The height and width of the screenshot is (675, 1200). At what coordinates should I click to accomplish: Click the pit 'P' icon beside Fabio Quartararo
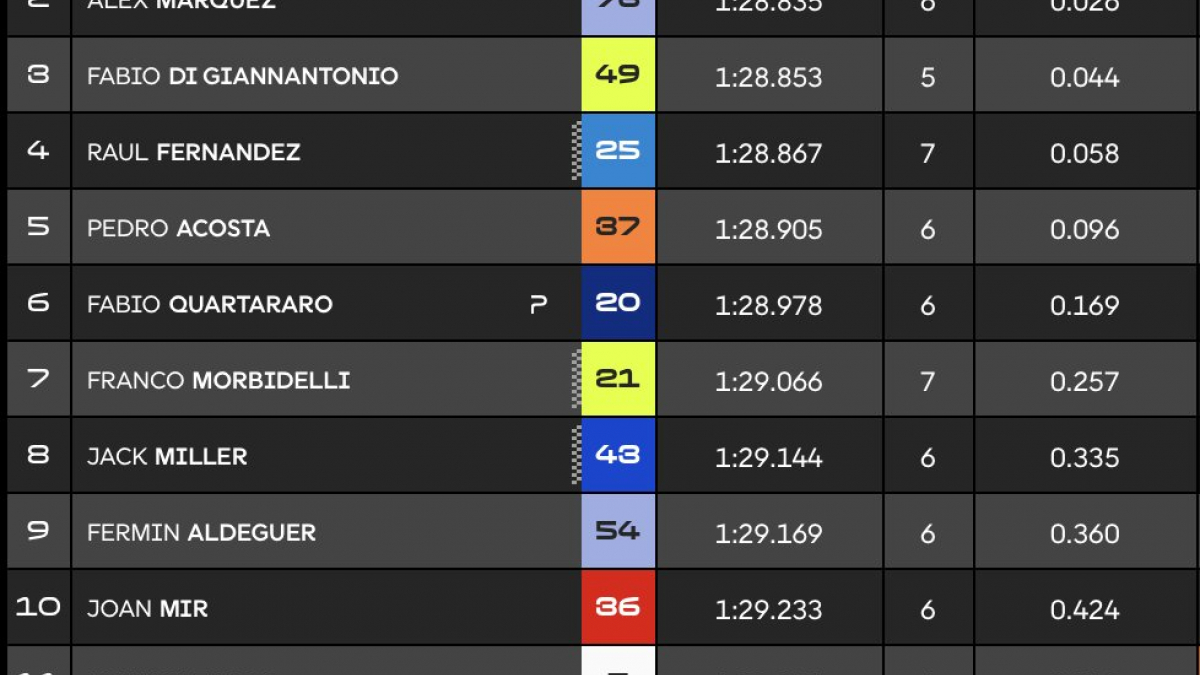(x=538, y=305)
